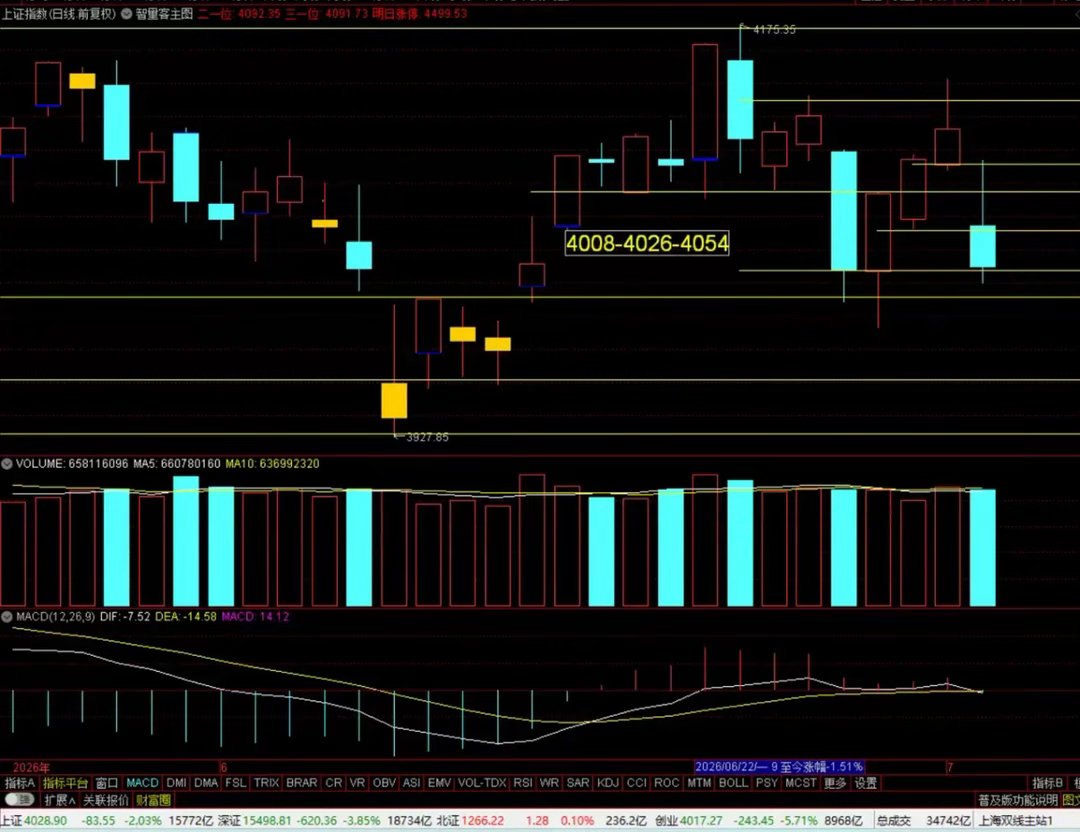Select the BOLL indicator tab

tap(734, 783)
